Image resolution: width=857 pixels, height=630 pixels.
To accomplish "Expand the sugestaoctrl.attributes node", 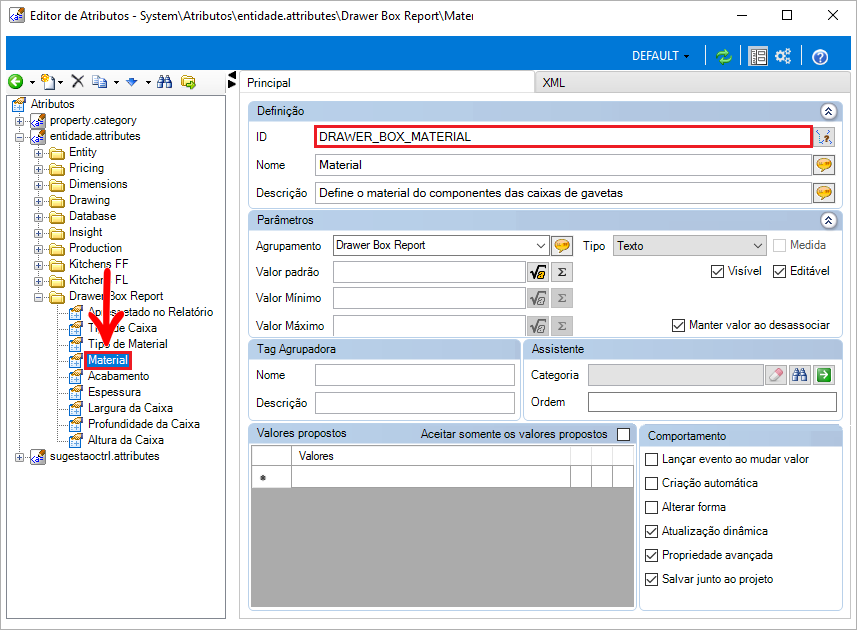I will (x=20, y=457).
